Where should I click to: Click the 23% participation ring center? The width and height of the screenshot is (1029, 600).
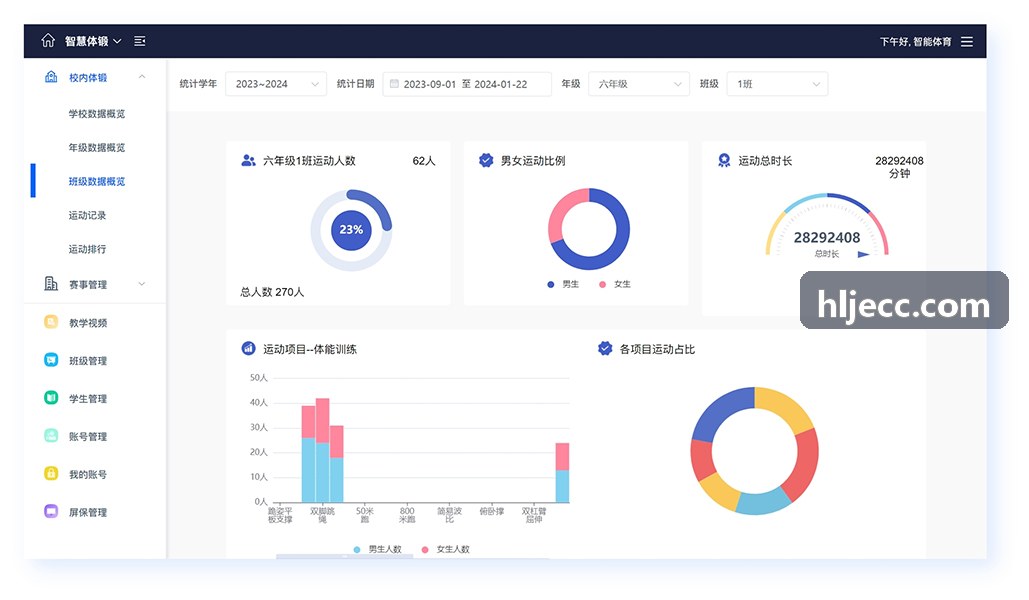(351, 230)
